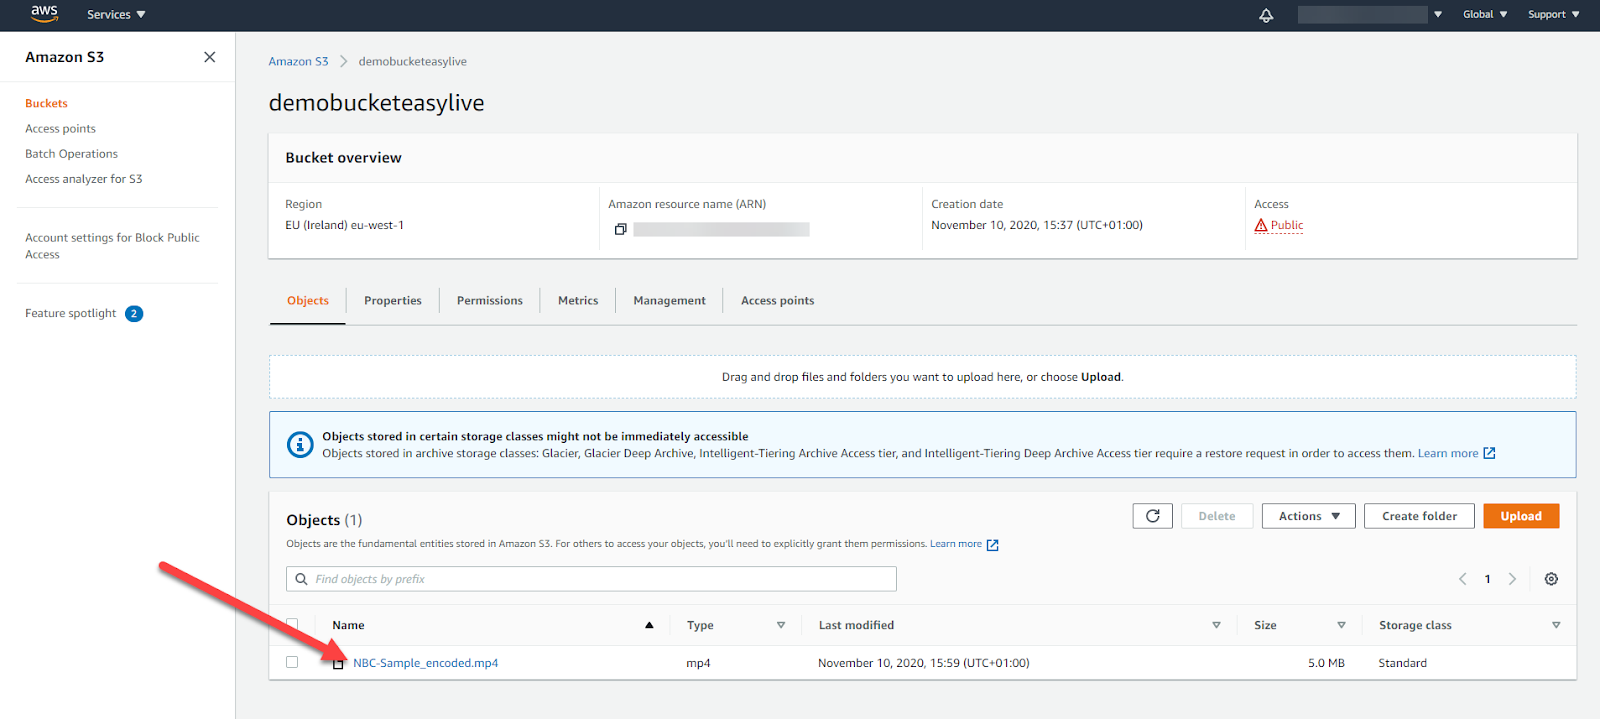Open the Metrics tab
1600x719 pixels.
point(578,301)
